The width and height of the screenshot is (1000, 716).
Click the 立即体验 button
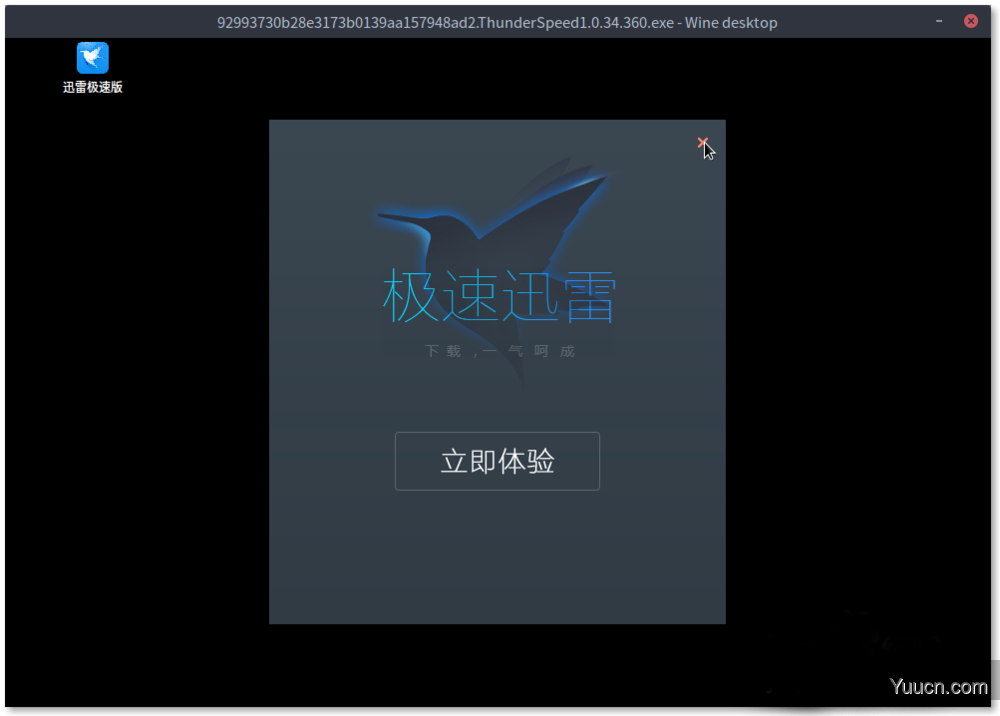tap(497, 461)
